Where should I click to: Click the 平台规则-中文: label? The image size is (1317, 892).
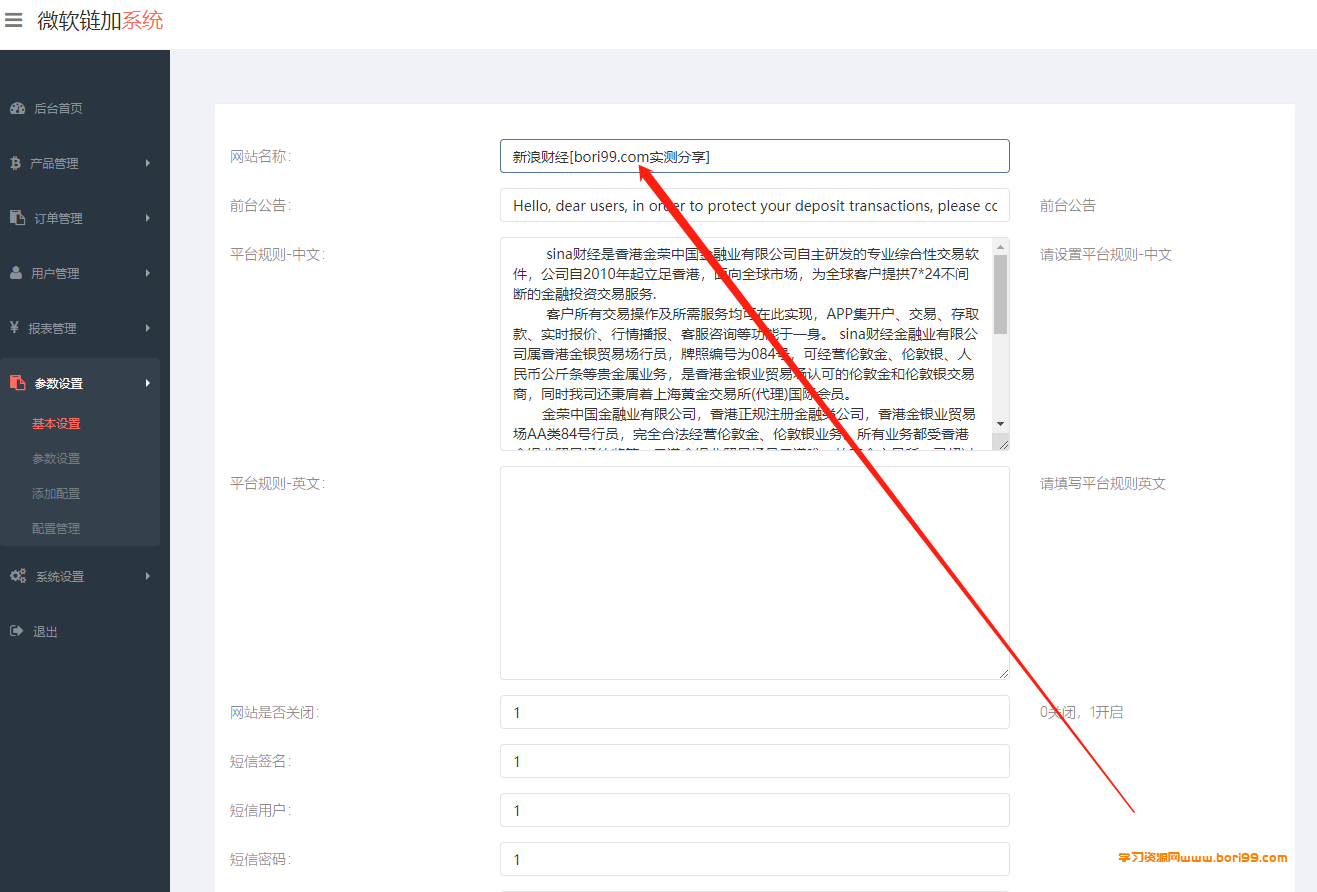pos(277,254)
